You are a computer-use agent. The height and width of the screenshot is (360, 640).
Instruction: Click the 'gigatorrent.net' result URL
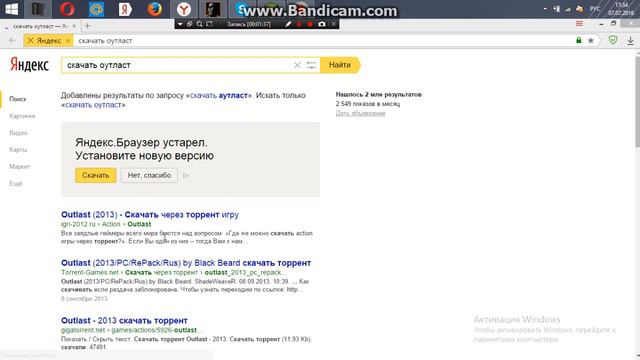pyautogui.click(x=83, y=330)
